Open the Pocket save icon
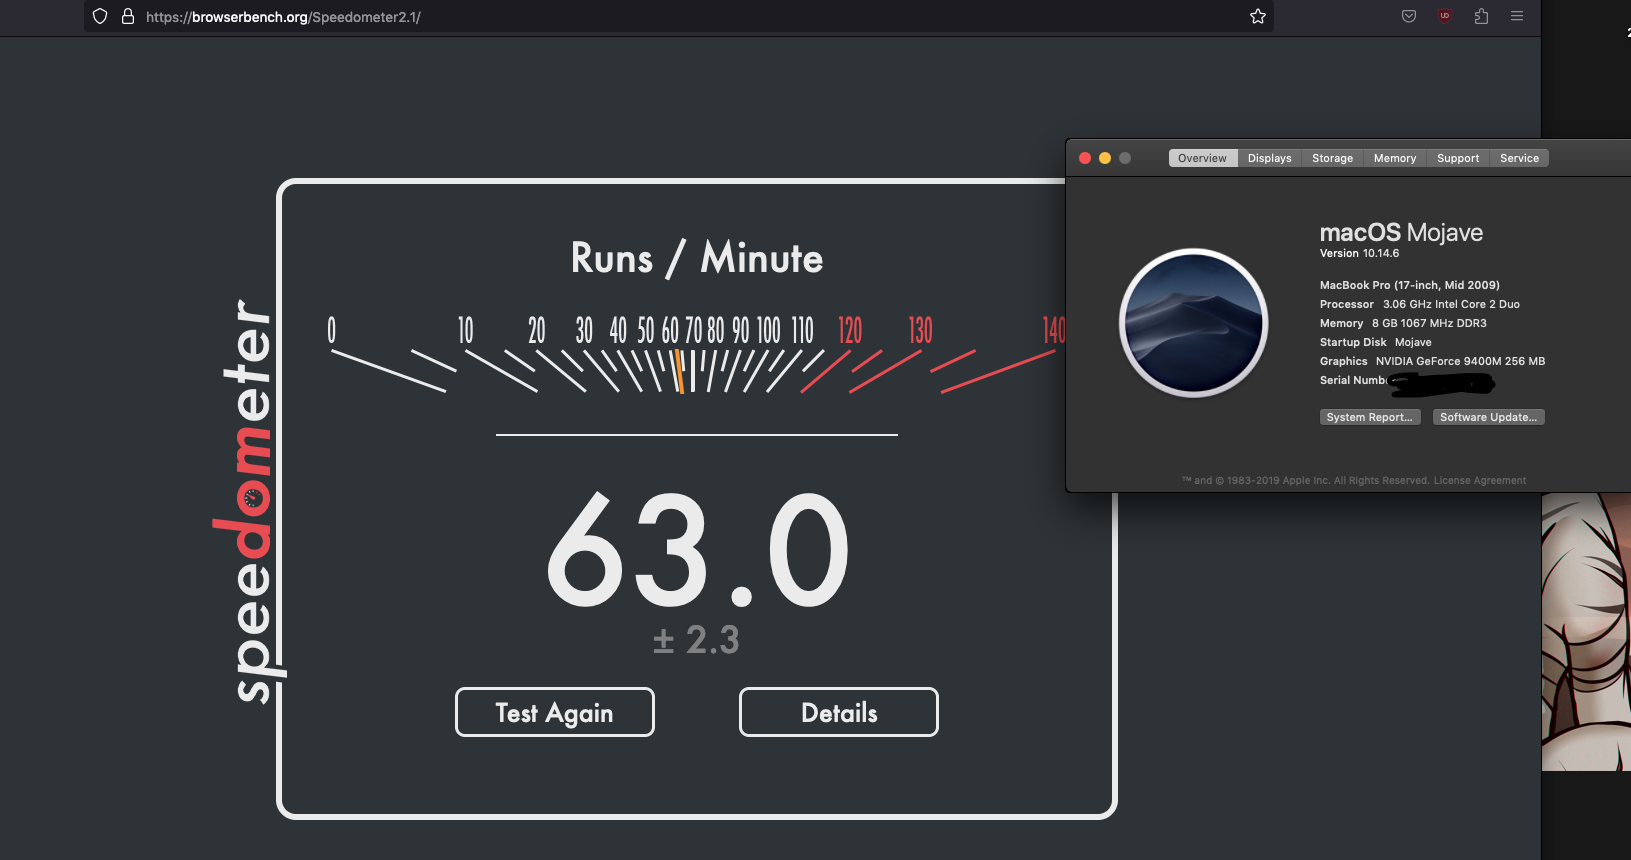 pyautogui.click(x=1409, y=16)
